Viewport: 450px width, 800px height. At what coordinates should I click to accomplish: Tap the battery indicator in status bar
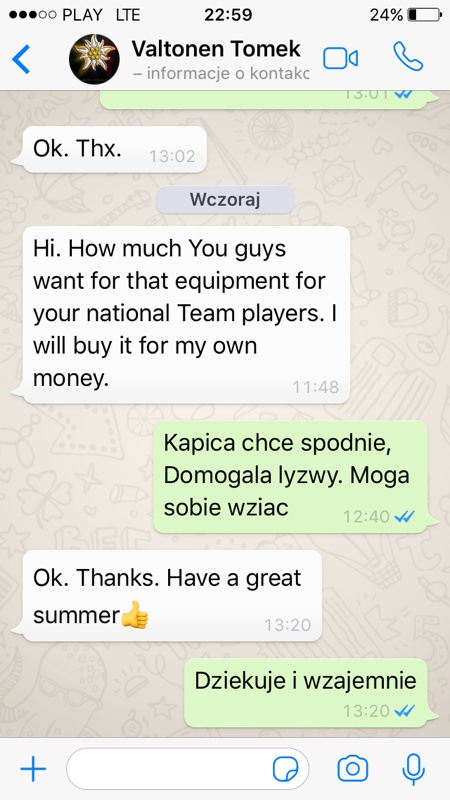[424, 15]
